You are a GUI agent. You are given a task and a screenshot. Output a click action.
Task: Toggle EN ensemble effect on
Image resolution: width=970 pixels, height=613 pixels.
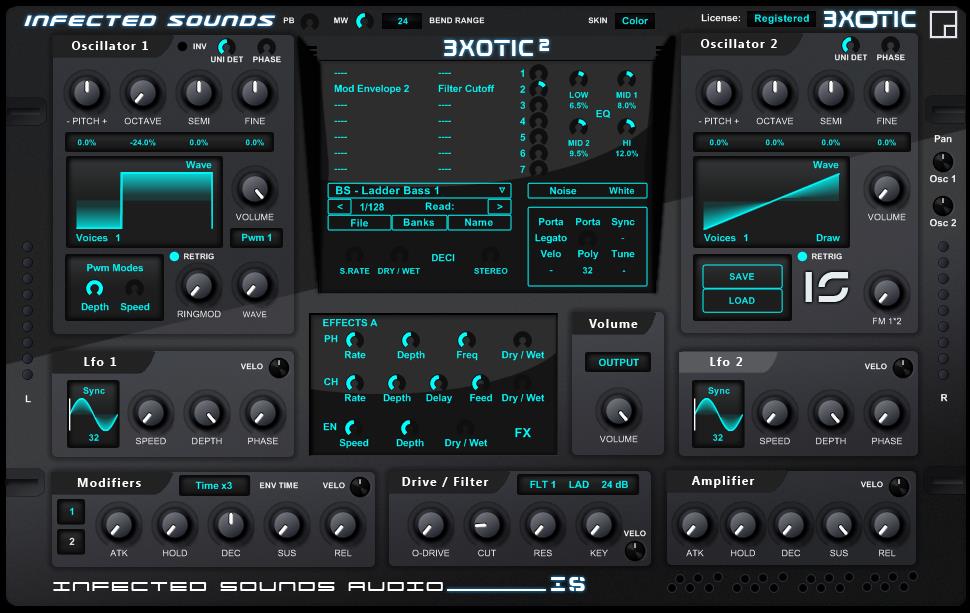tap(330, 427)
